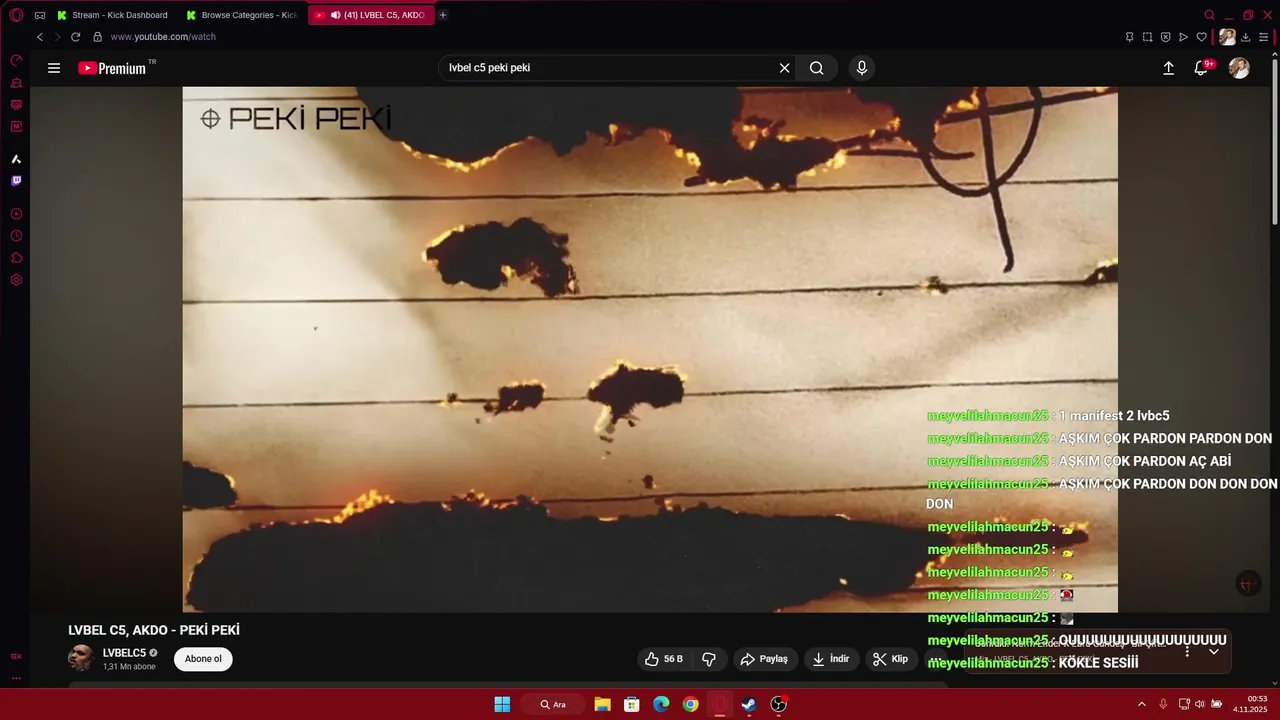Open the send/flow arrow icon
1280x720 pixels.
point(1183,37)
